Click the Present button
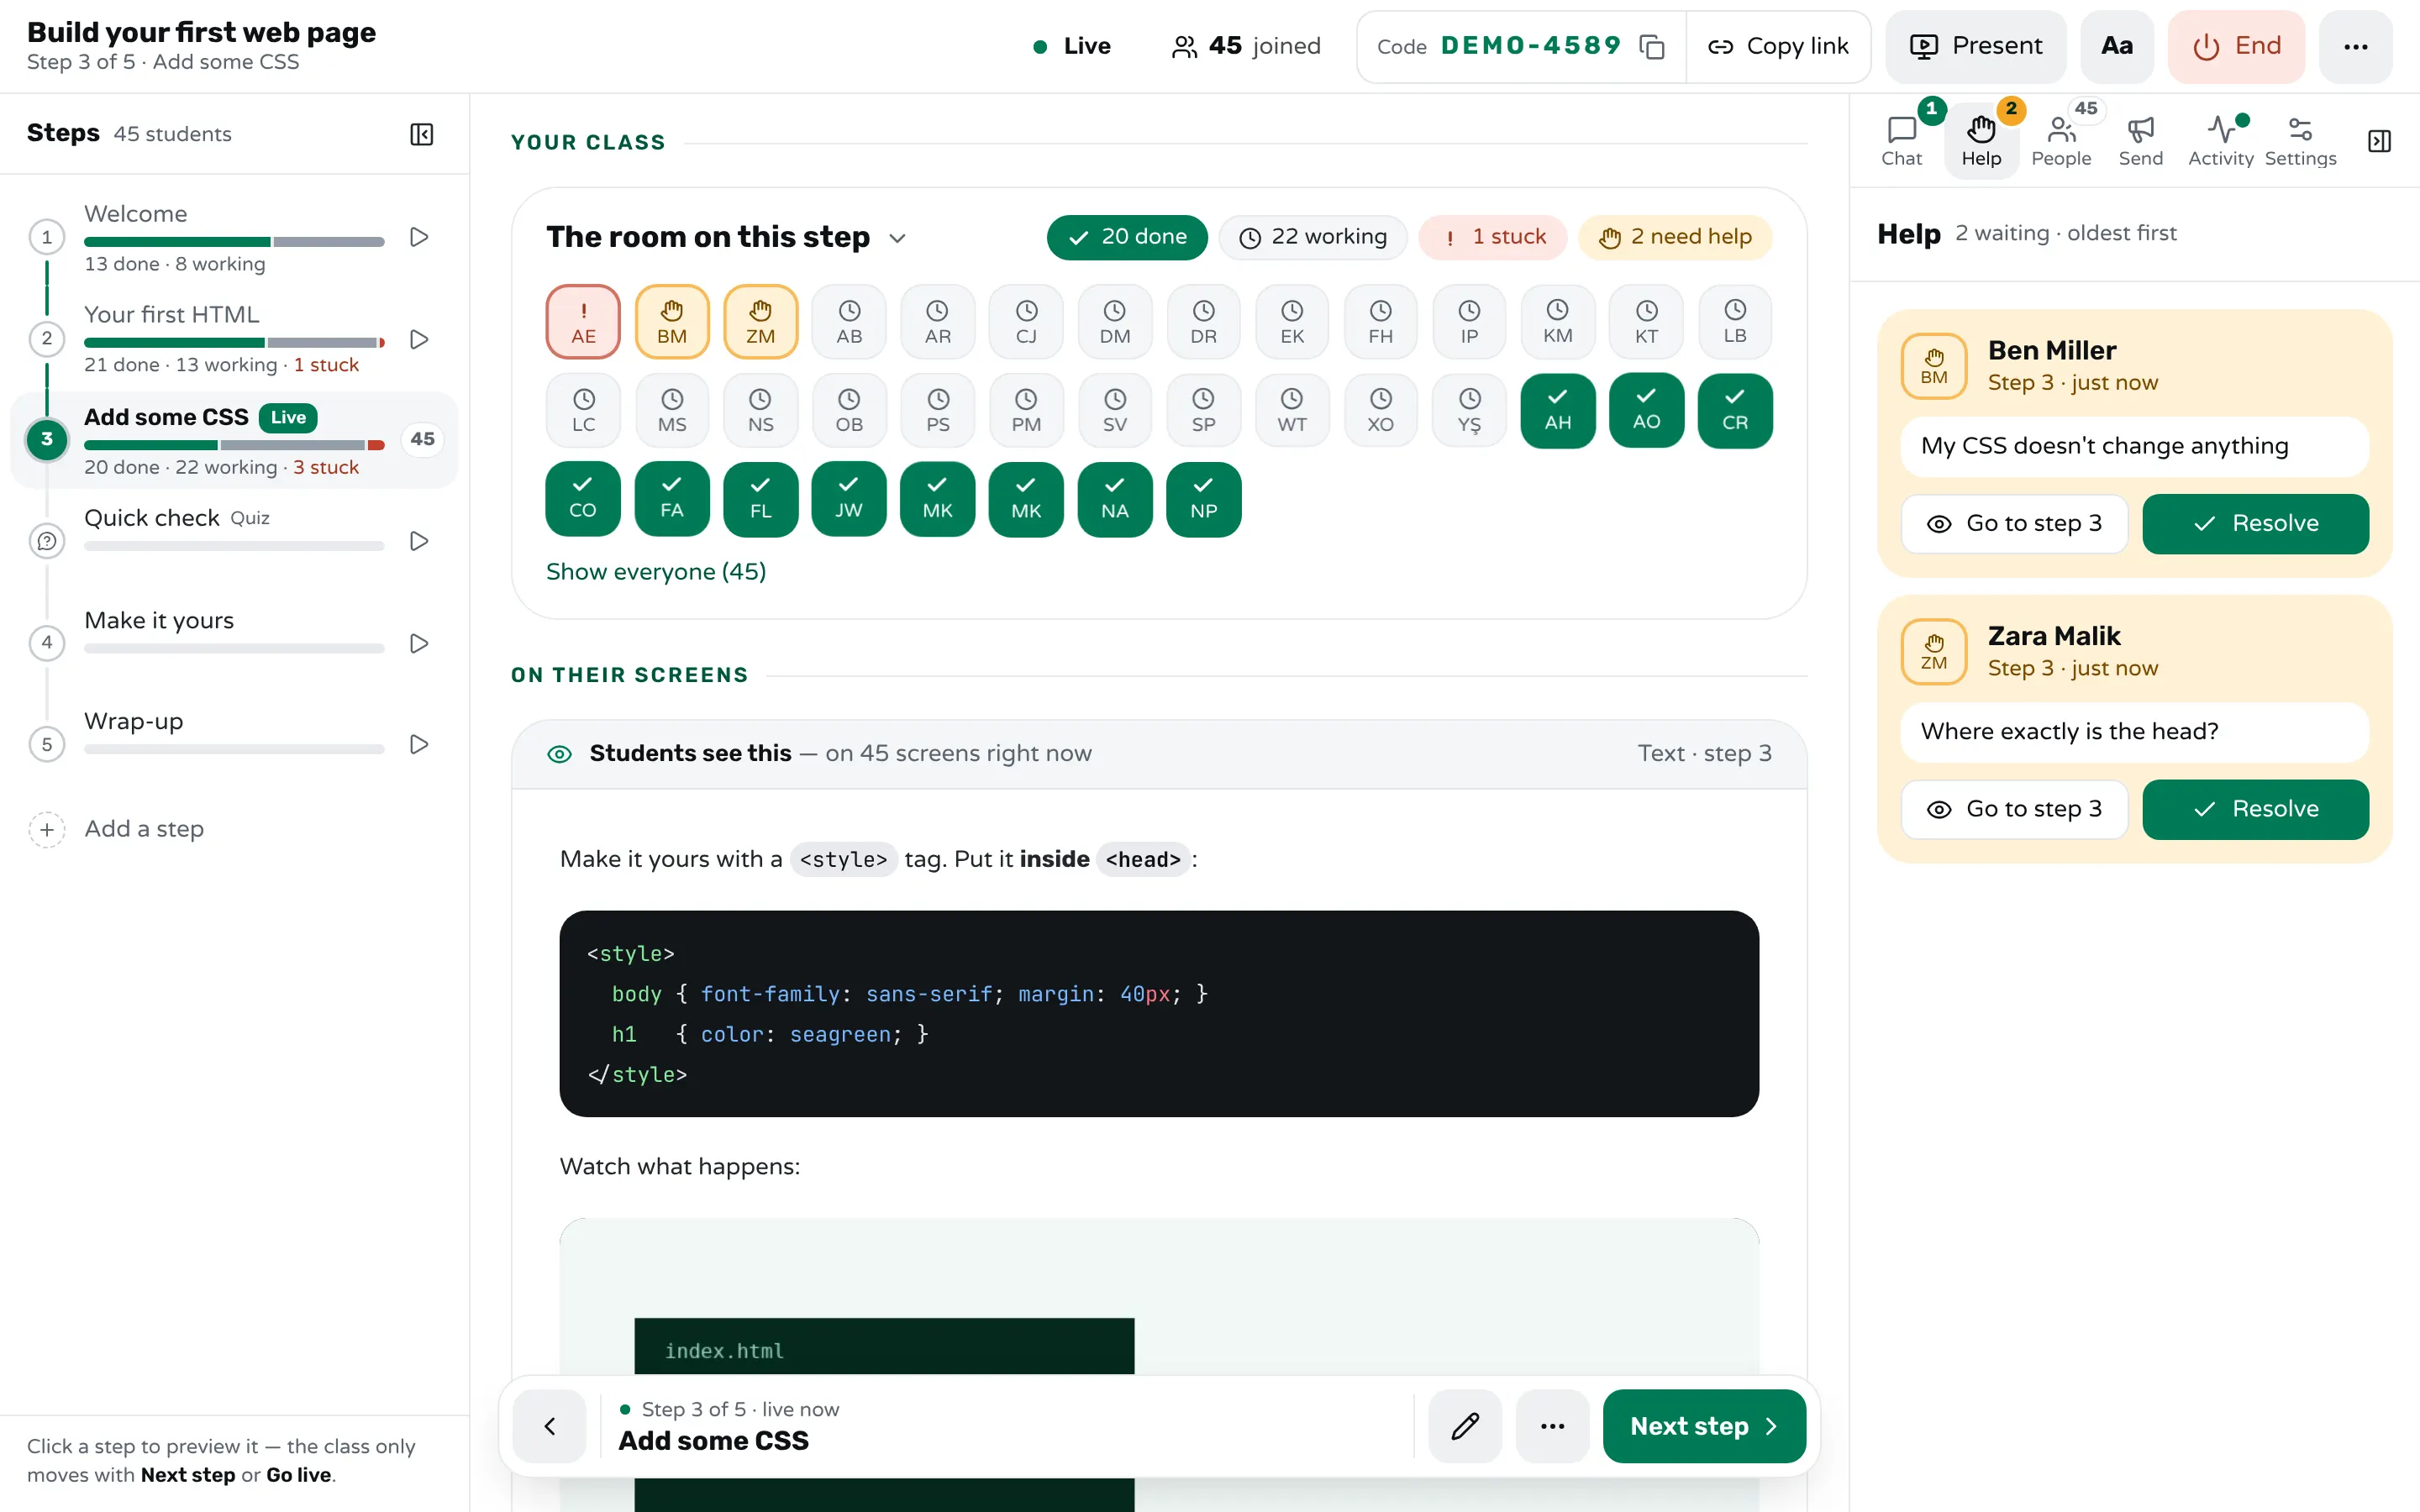 click(1975, 46)
